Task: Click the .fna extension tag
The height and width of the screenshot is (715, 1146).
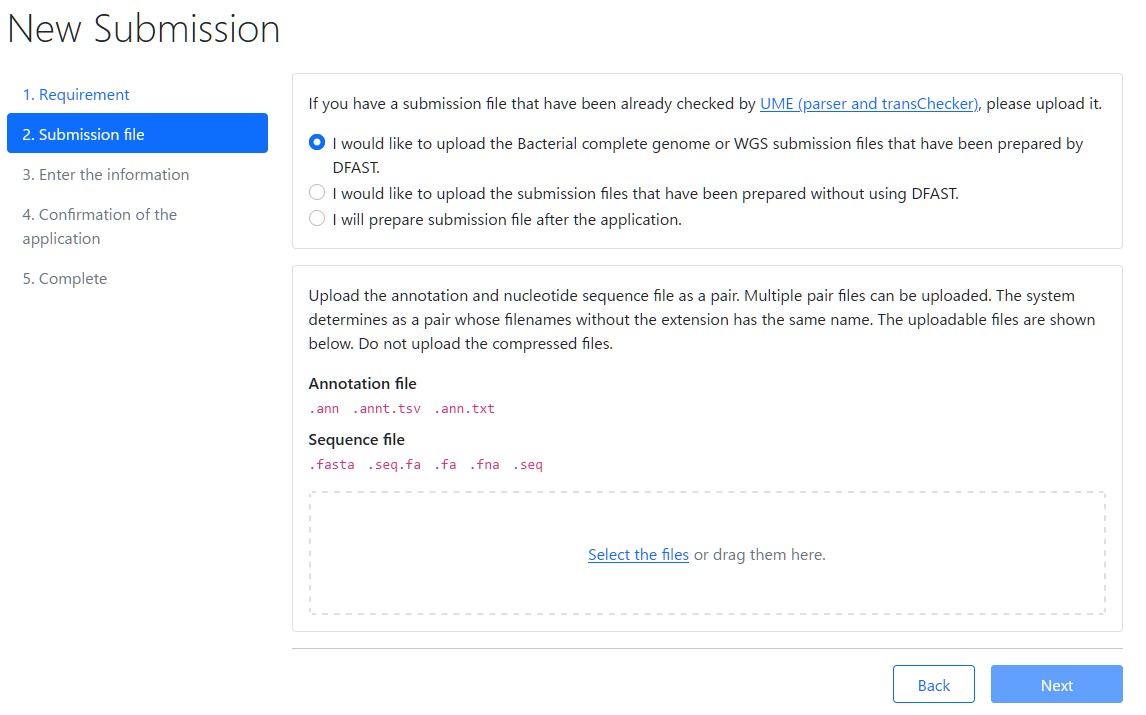Action: tap(484, 465)
